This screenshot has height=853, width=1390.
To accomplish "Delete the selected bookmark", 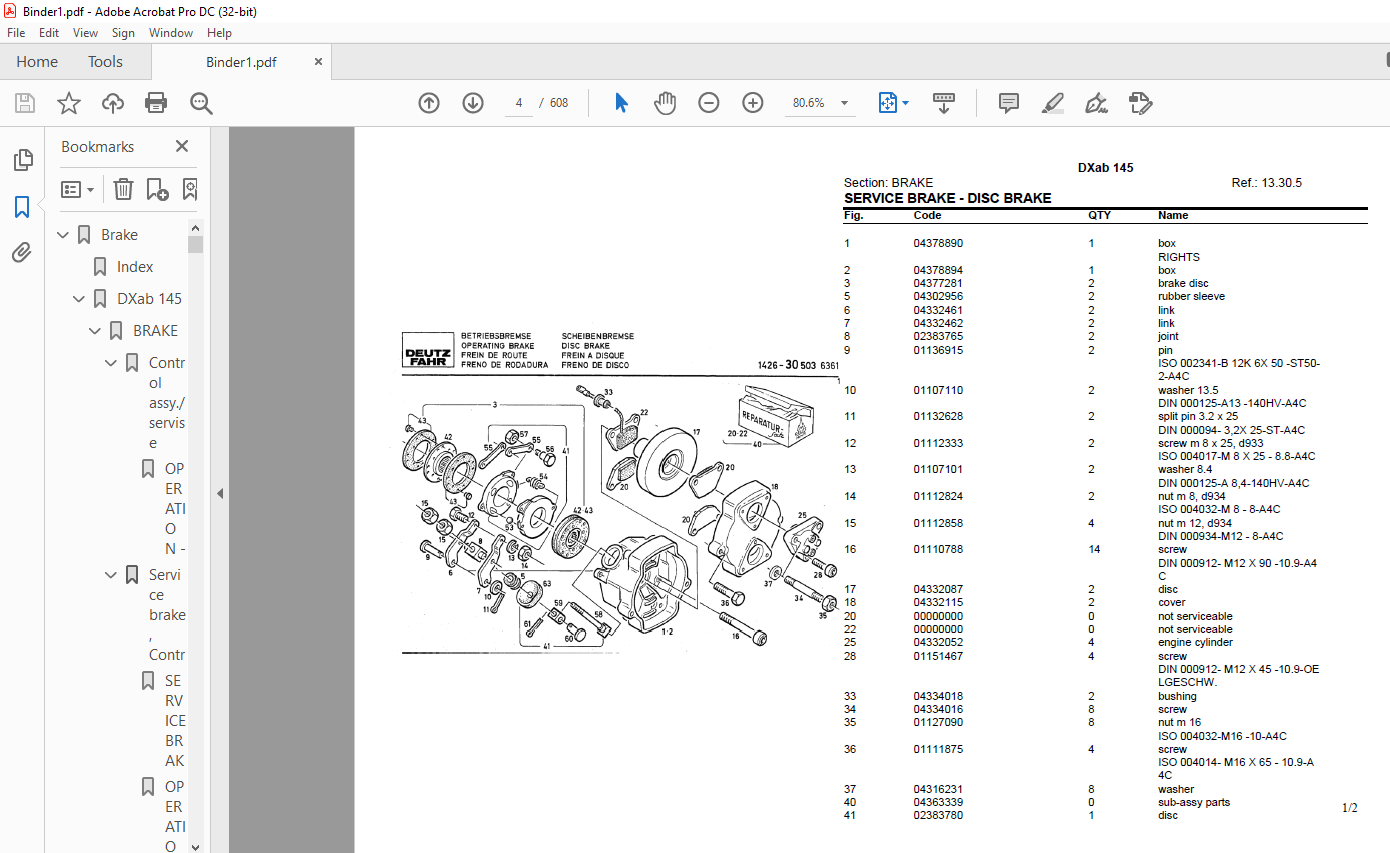I will [123, 189].
